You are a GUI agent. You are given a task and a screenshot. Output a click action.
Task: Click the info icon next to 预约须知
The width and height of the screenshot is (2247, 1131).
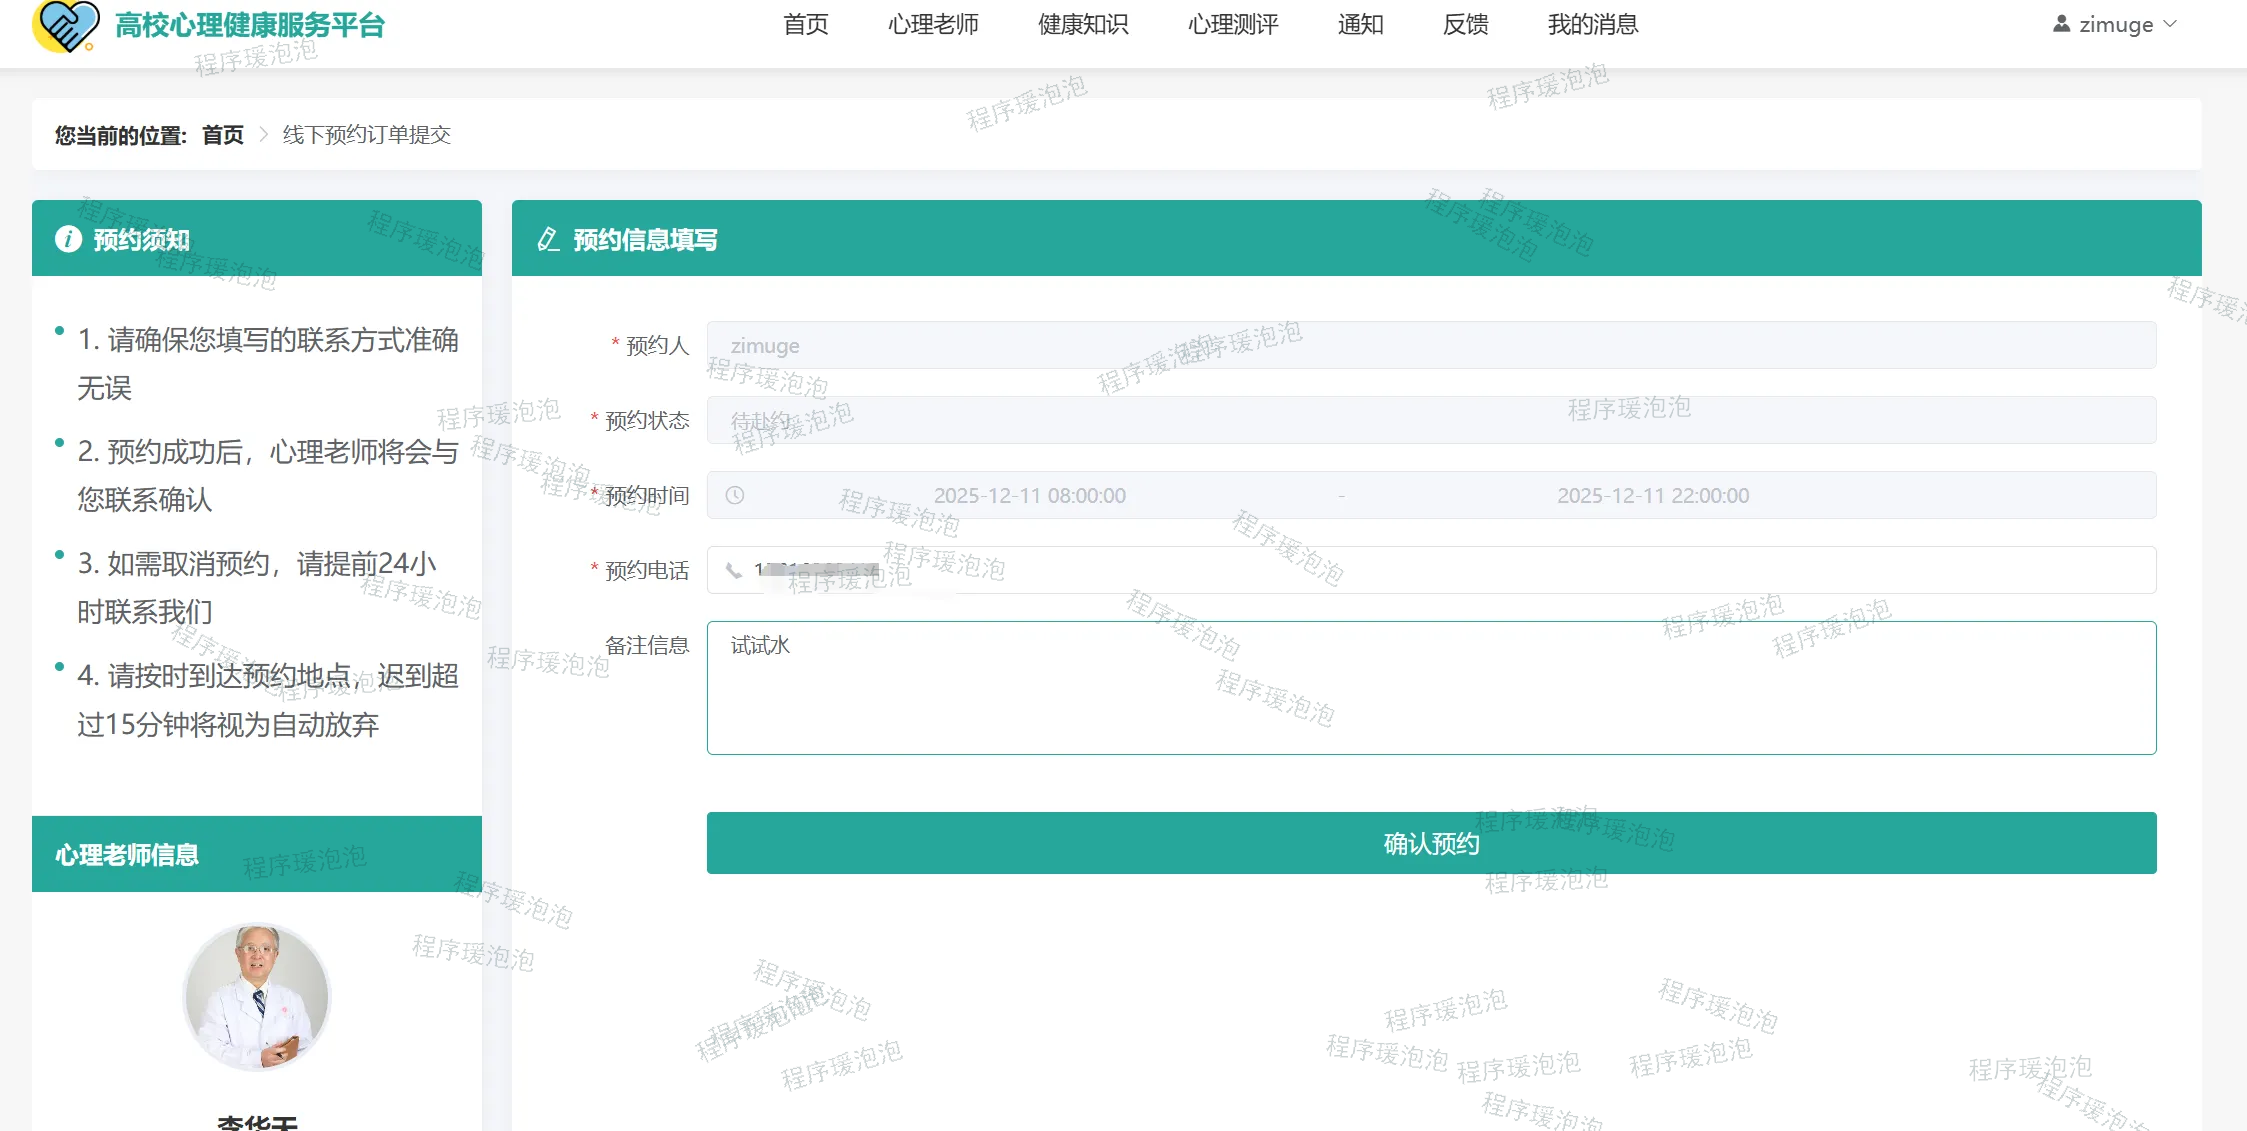tap(68, 239)
